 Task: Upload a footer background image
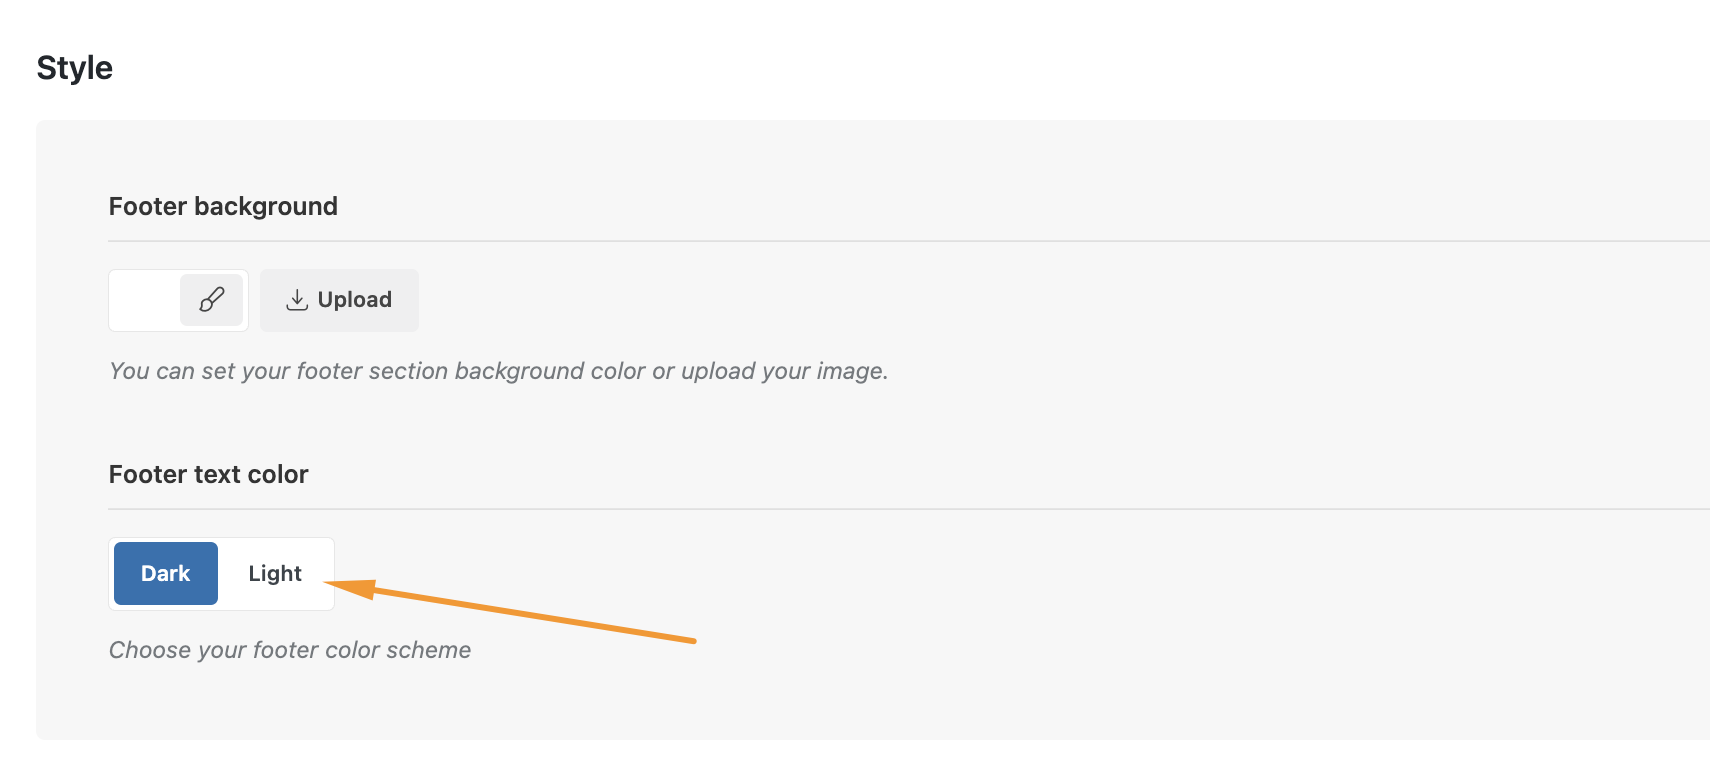pyautogui.click(x=339, y=300)
